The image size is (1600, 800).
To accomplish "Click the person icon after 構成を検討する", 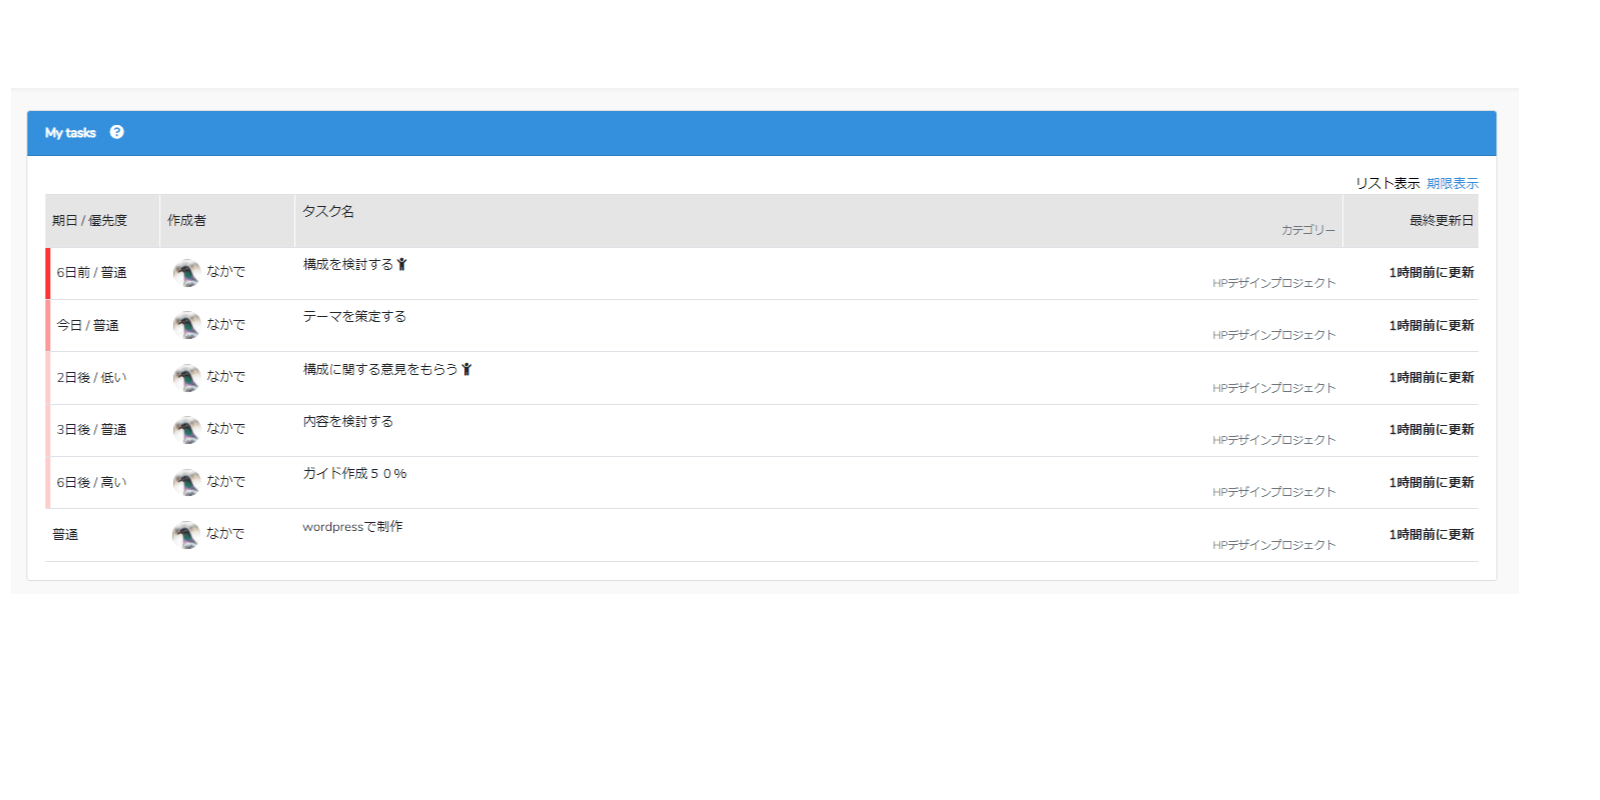I will click(x=402, y=264).
